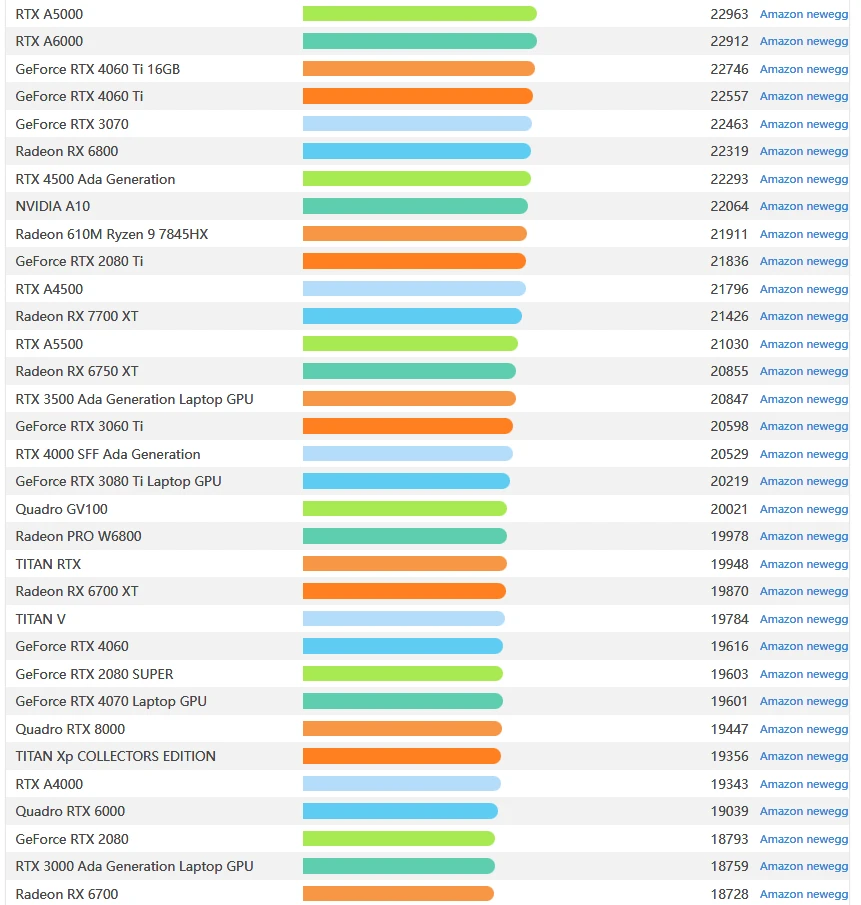
Task: Click the TITAN RTX orange bar
Action: coord(404,564)
